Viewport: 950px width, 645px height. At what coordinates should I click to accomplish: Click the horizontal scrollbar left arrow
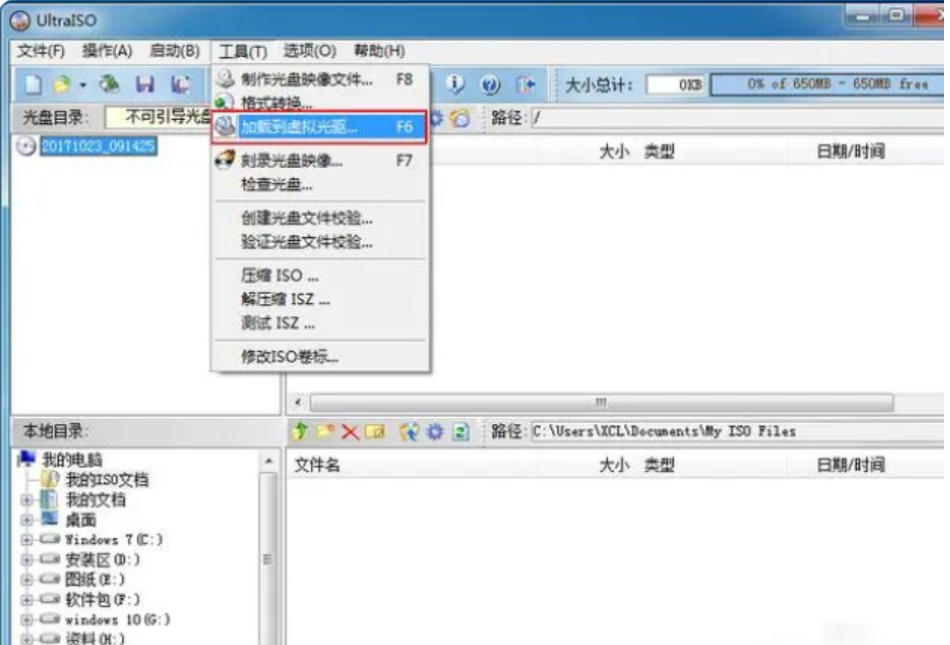pyautogui.click(x=297, y=402)
